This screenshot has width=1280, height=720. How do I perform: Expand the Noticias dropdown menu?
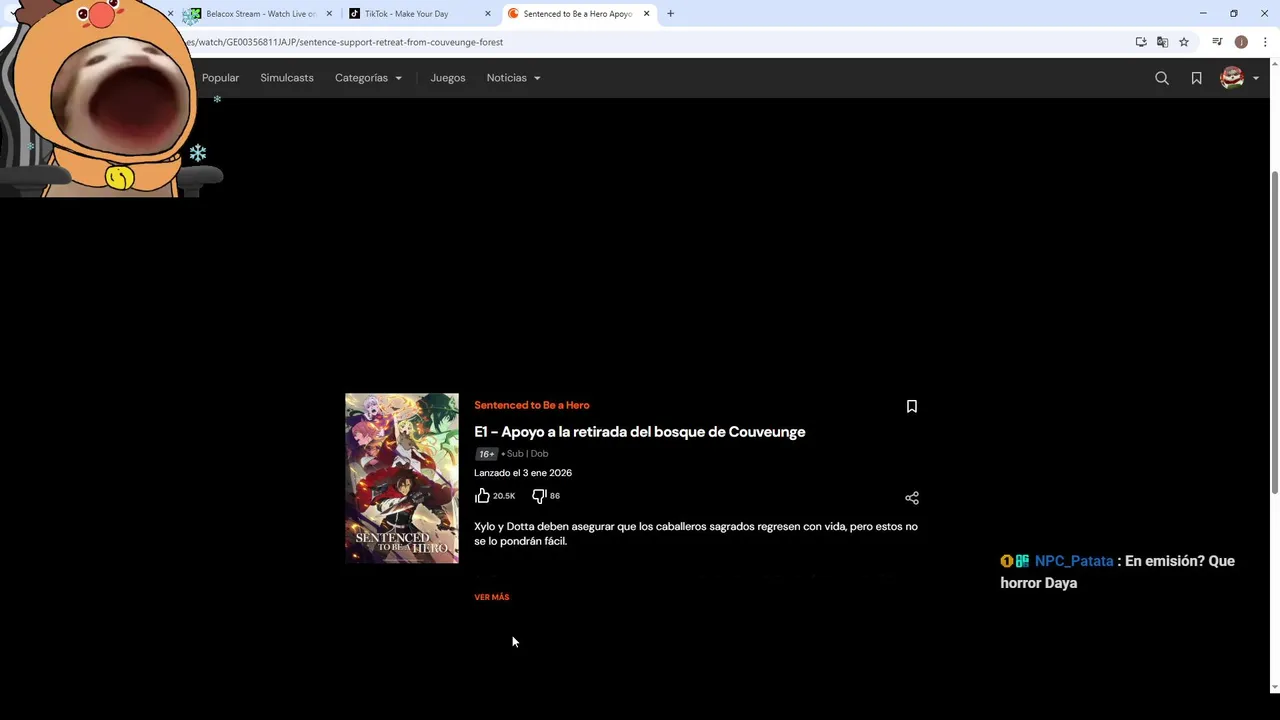click(513, 78)
